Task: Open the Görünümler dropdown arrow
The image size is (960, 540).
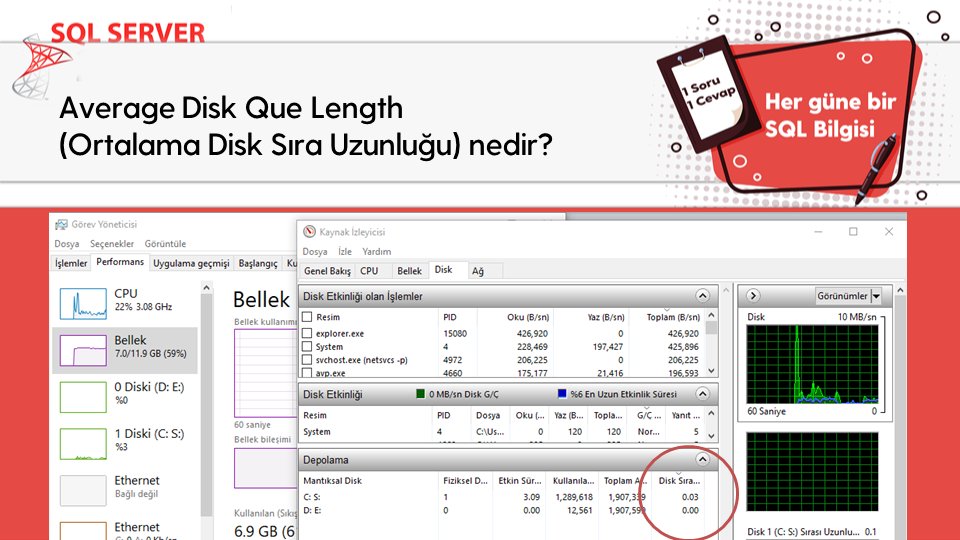Action: (x=876, y=296)
